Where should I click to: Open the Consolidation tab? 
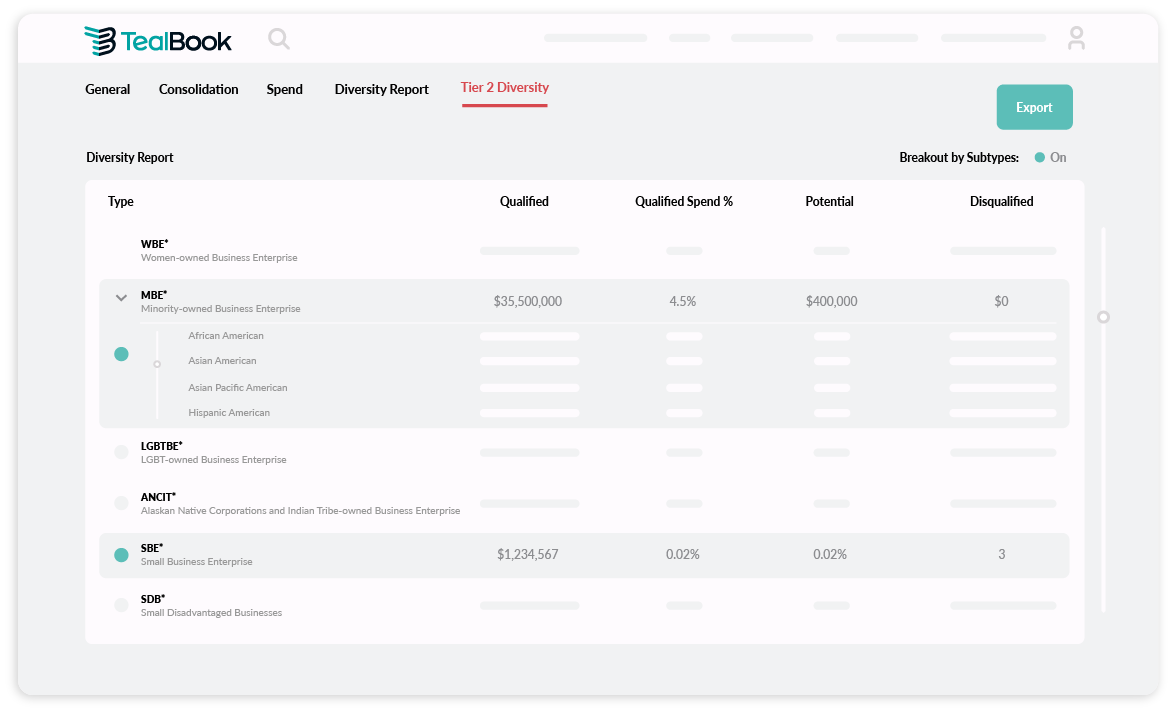coord(198,89)
